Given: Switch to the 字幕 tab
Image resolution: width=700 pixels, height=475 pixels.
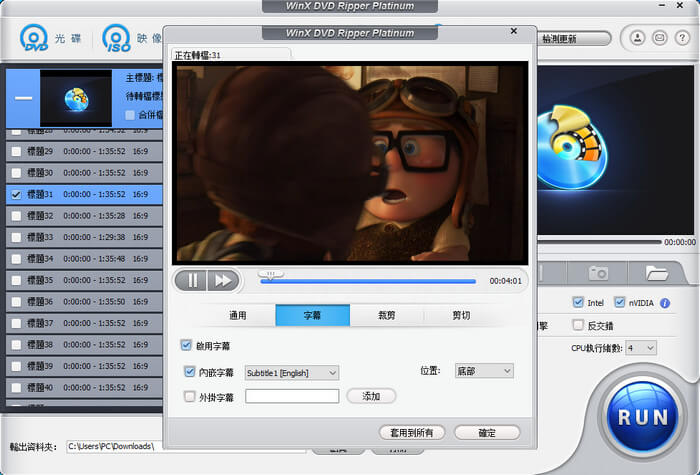Looking at the screenshot, I should pyautogui.click(x=312, y=315).
